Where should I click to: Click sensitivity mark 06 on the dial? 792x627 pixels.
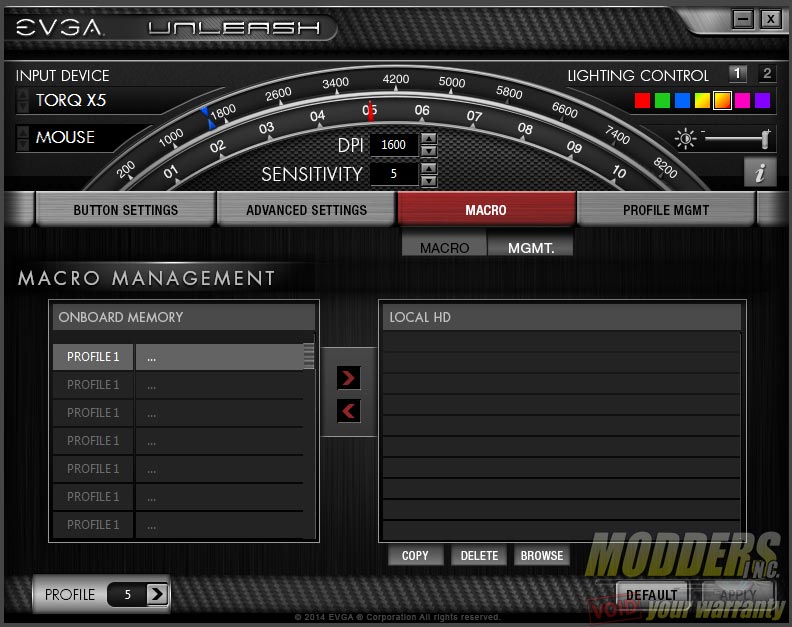click(x=422, y=110)
